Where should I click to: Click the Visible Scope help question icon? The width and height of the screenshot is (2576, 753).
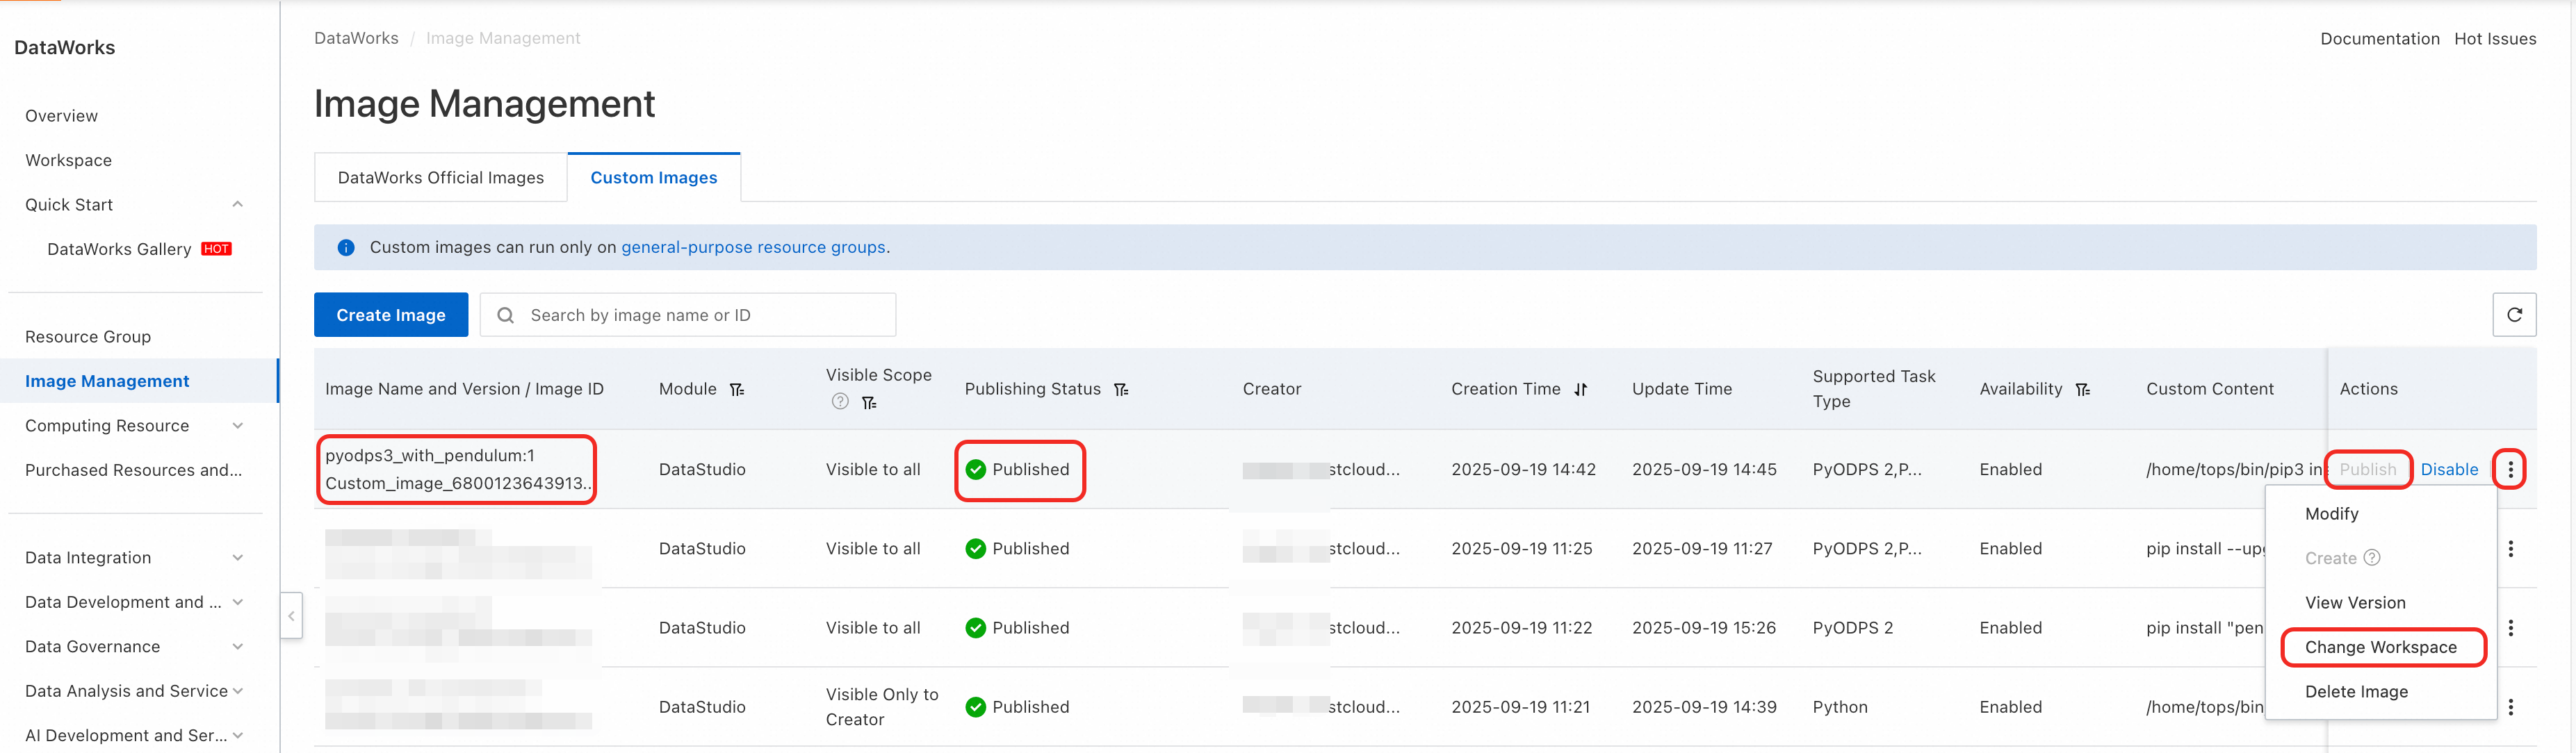[x=840, y=402]
